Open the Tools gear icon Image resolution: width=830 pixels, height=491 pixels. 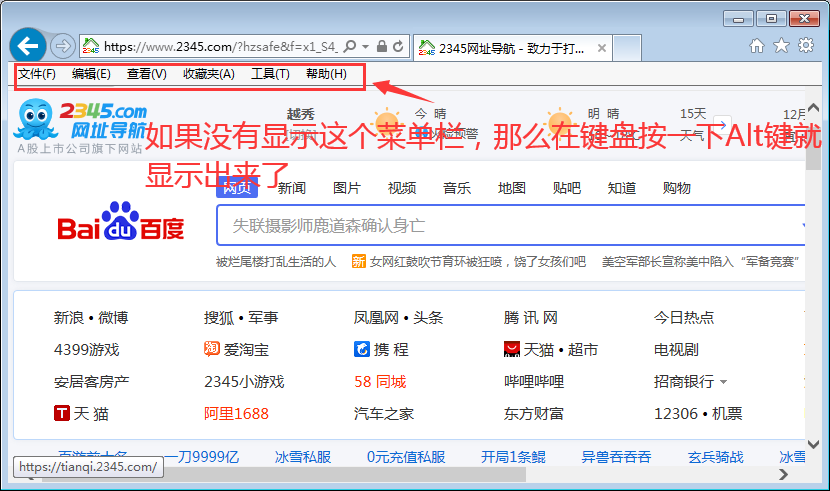[806, 46]
